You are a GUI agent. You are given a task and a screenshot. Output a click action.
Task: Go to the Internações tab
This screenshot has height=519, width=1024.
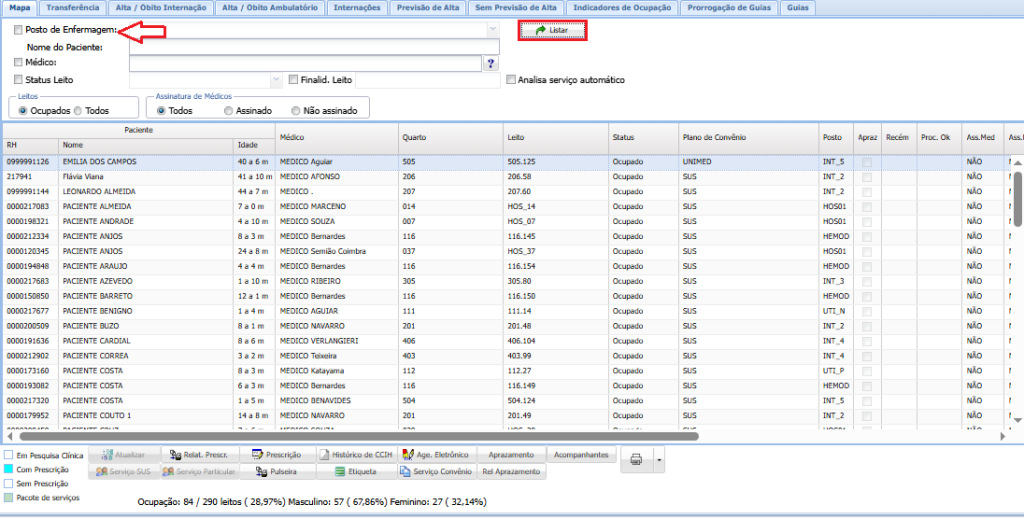pos(357,8)
